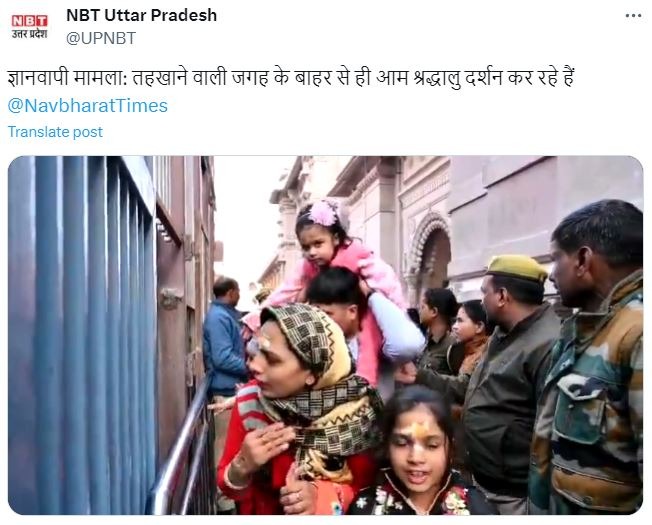Screen dimensions: 652x525
Task: Click the blue metal barricade in photo
Action: click(83, 335)
